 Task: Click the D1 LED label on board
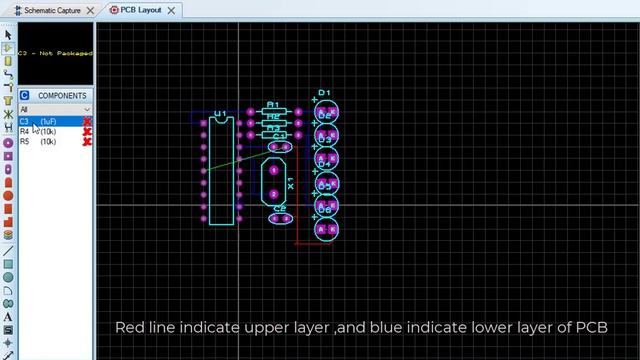tap(324, 93)
